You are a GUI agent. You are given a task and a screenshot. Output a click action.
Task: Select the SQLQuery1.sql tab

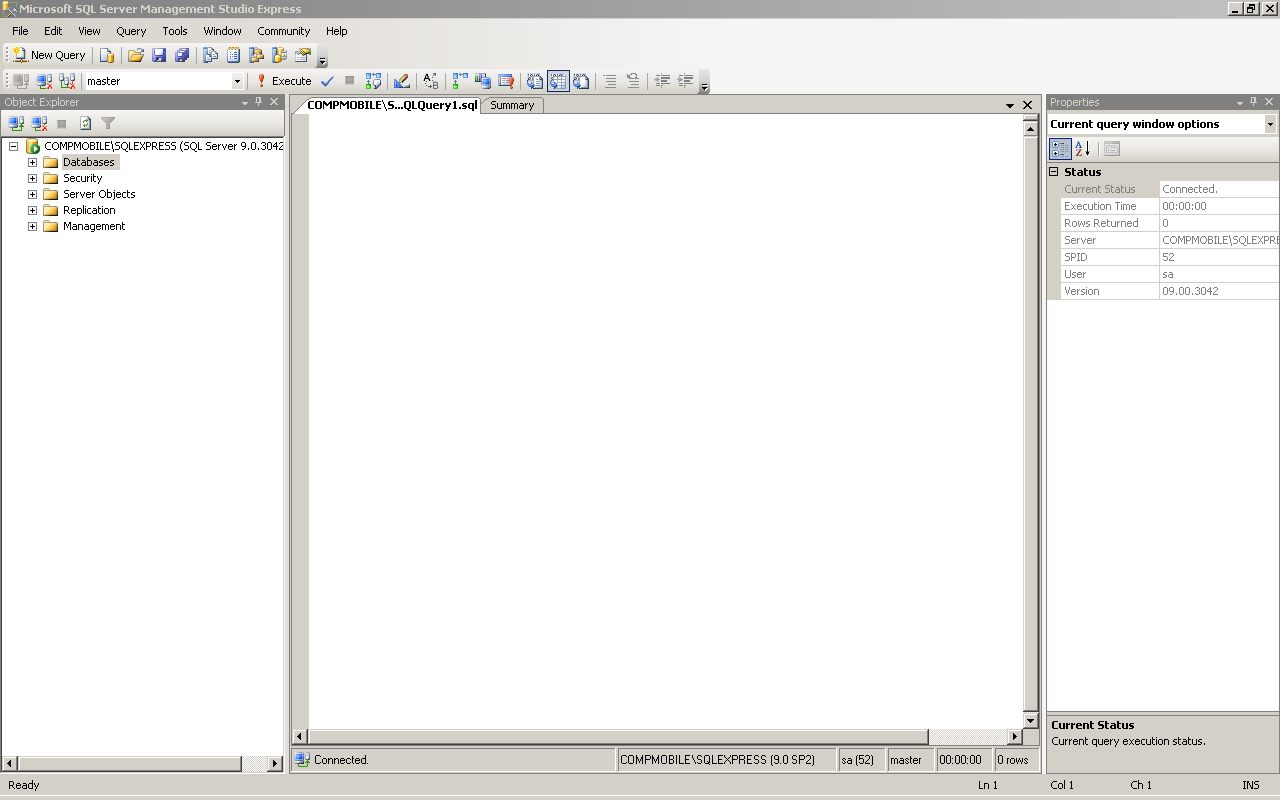point(392,105)
